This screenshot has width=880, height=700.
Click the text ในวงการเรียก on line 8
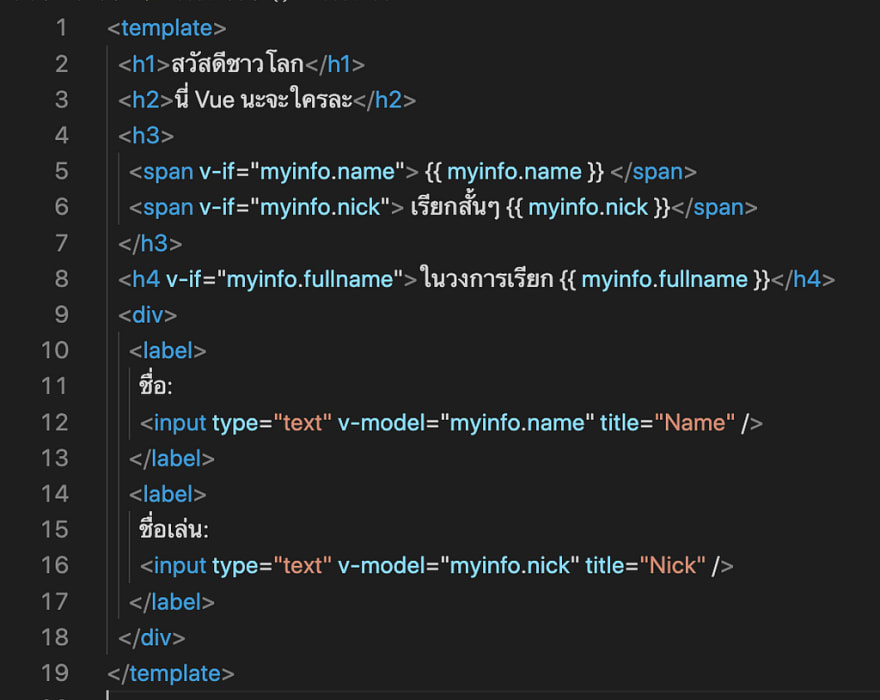pos(487,279)
